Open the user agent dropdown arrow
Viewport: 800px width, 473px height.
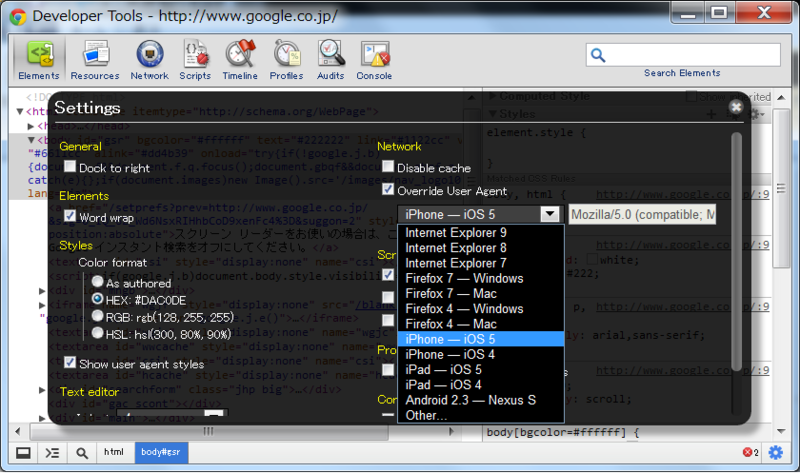pyautogui.click(x=550, y=214)
